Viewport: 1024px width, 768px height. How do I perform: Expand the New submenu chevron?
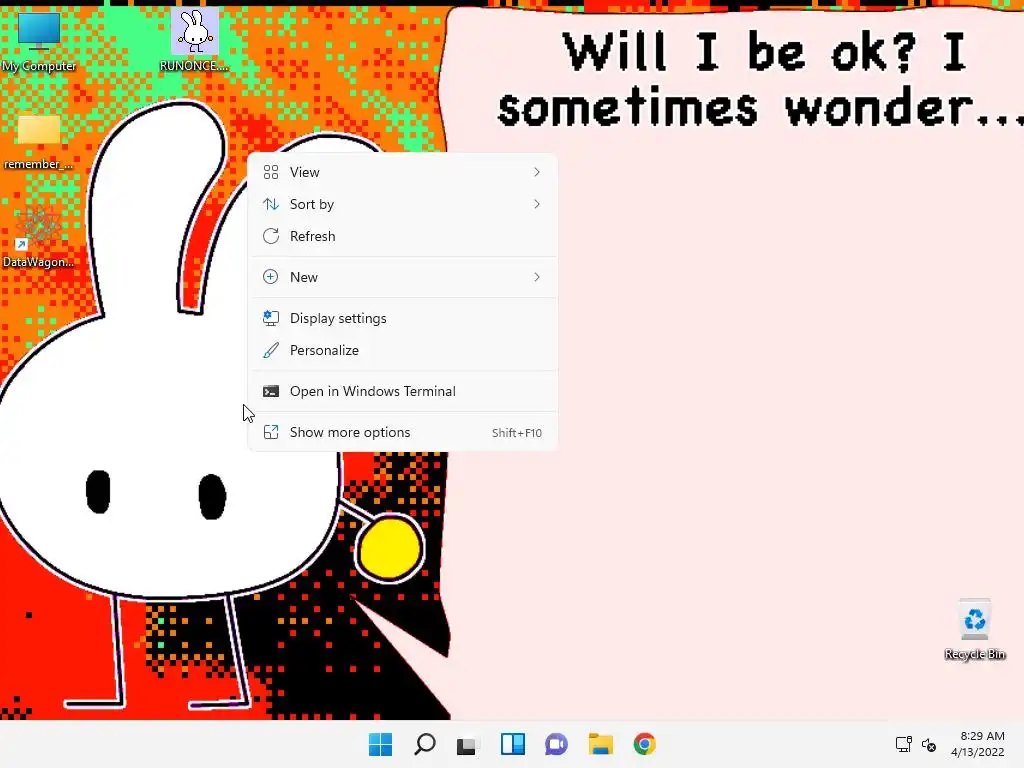[x=537, y=277]
